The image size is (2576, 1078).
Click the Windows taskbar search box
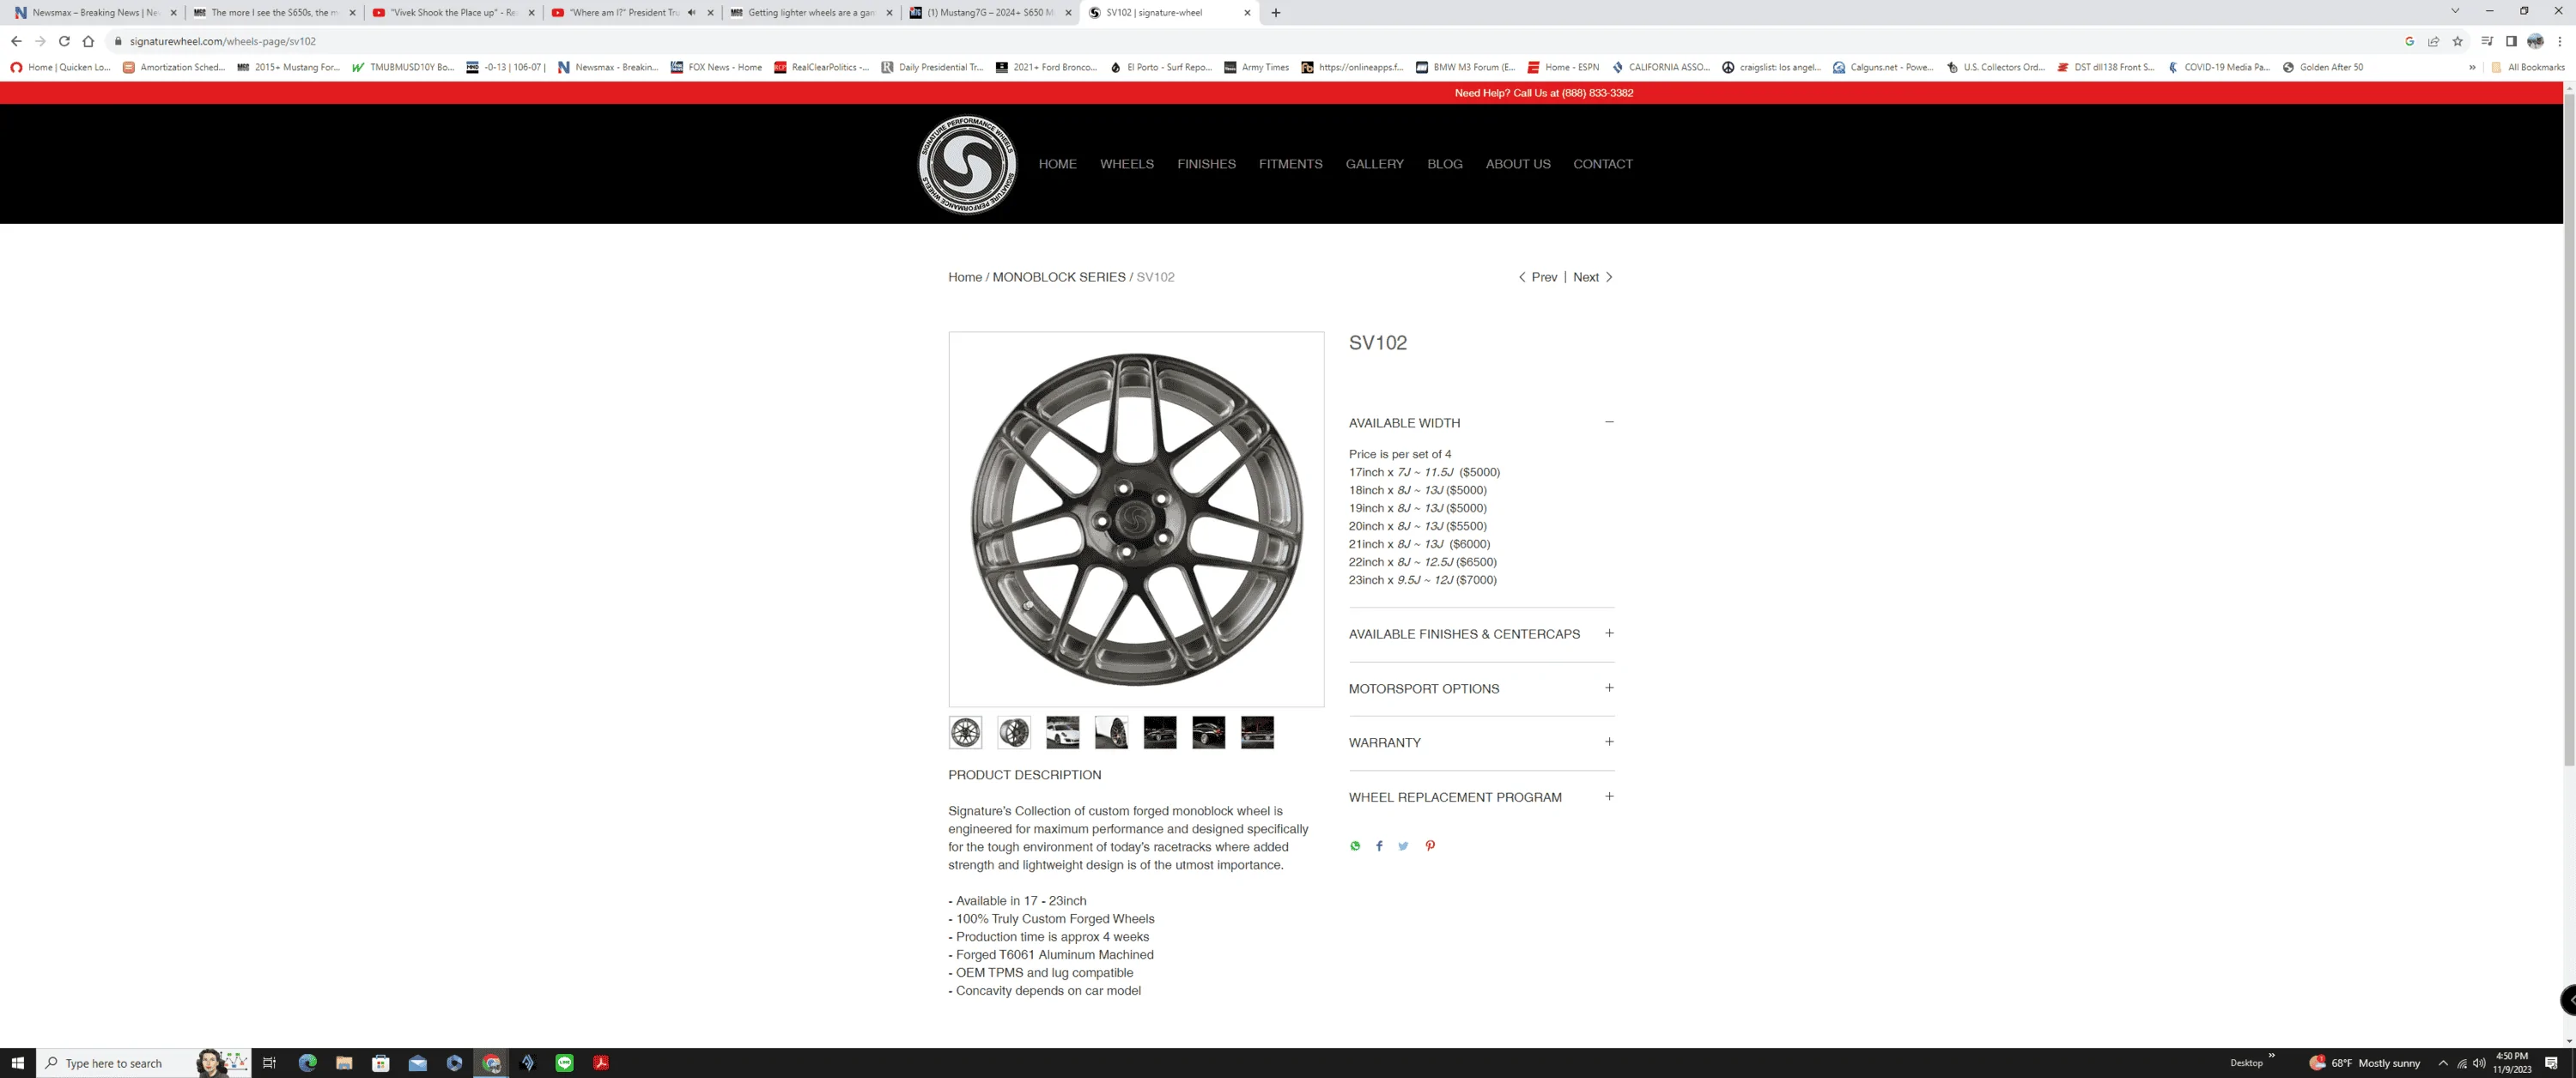(144, 1063)
